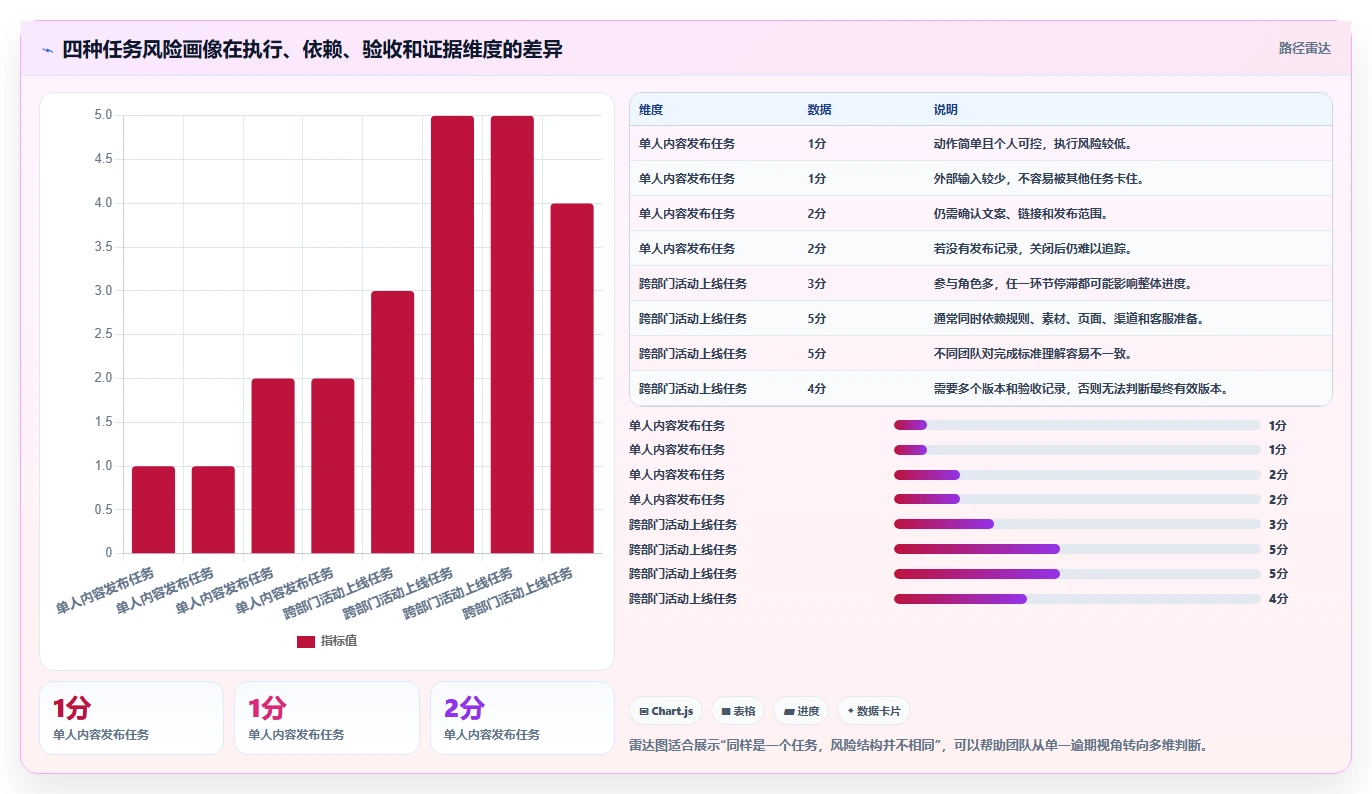The height and width of the screenshot is (794, 1372).
Task: Click the 0 y-axis label
Action: coord(109,553)
